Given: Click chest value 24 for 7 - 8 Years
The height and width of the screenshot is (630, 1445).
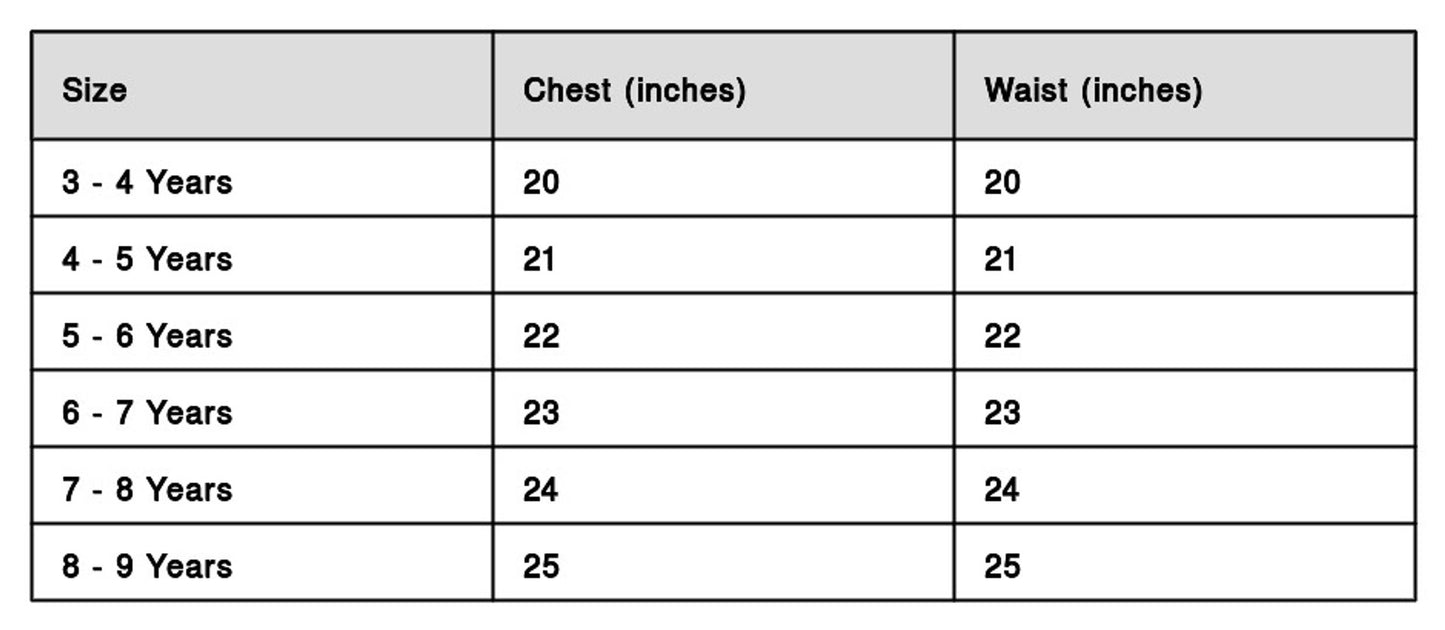Looking at the screenshot, I should [x=541, y=489].
